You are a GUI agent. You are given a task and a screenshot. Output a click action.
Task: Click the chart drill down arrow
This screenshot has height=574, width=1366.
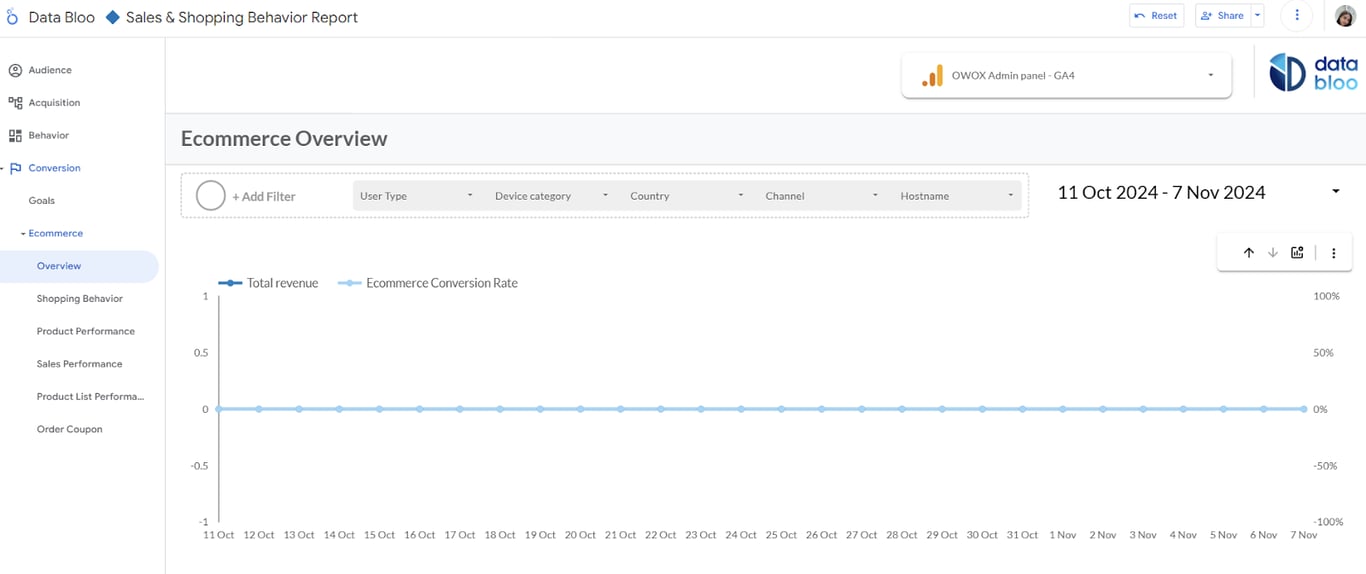(x=1273, y=253)
